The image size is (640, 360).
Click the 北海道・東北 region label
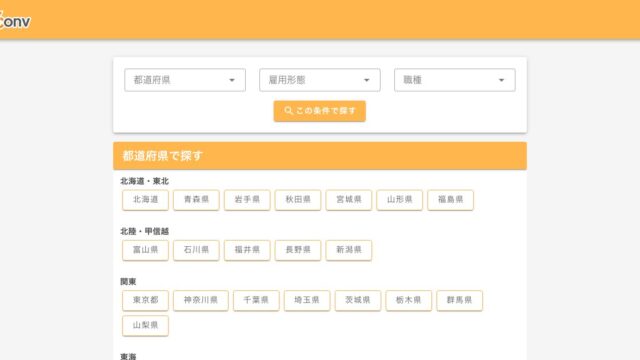[144, 181]
